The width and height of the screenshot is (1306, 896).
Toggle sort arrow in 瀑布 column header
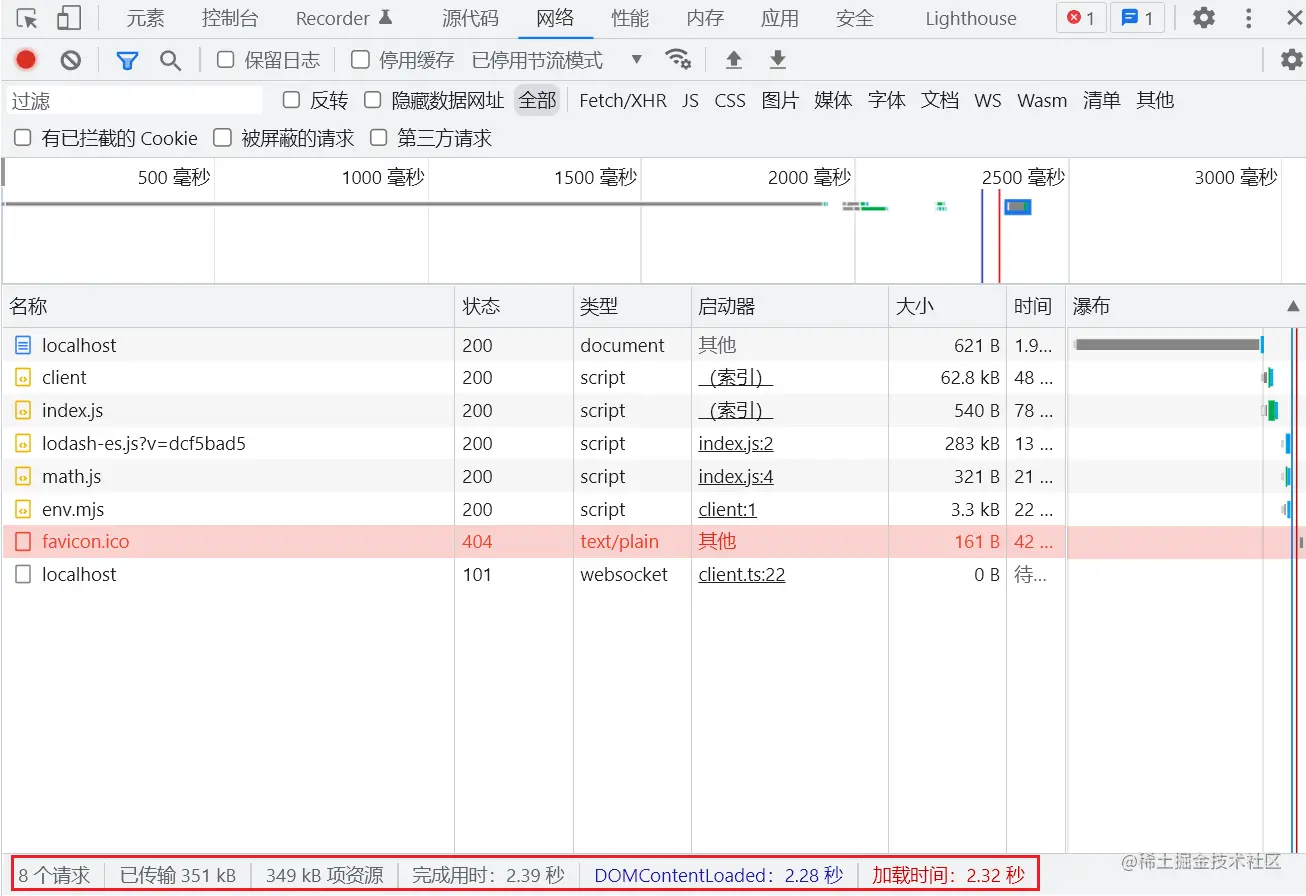coord(1293,307)
